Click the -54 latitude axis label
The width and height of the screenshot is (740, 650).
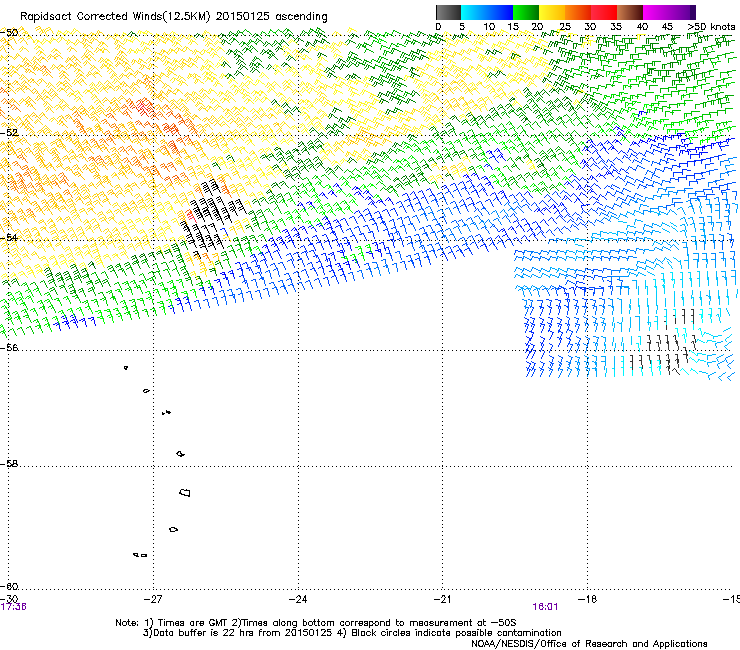tap(9, 237)
